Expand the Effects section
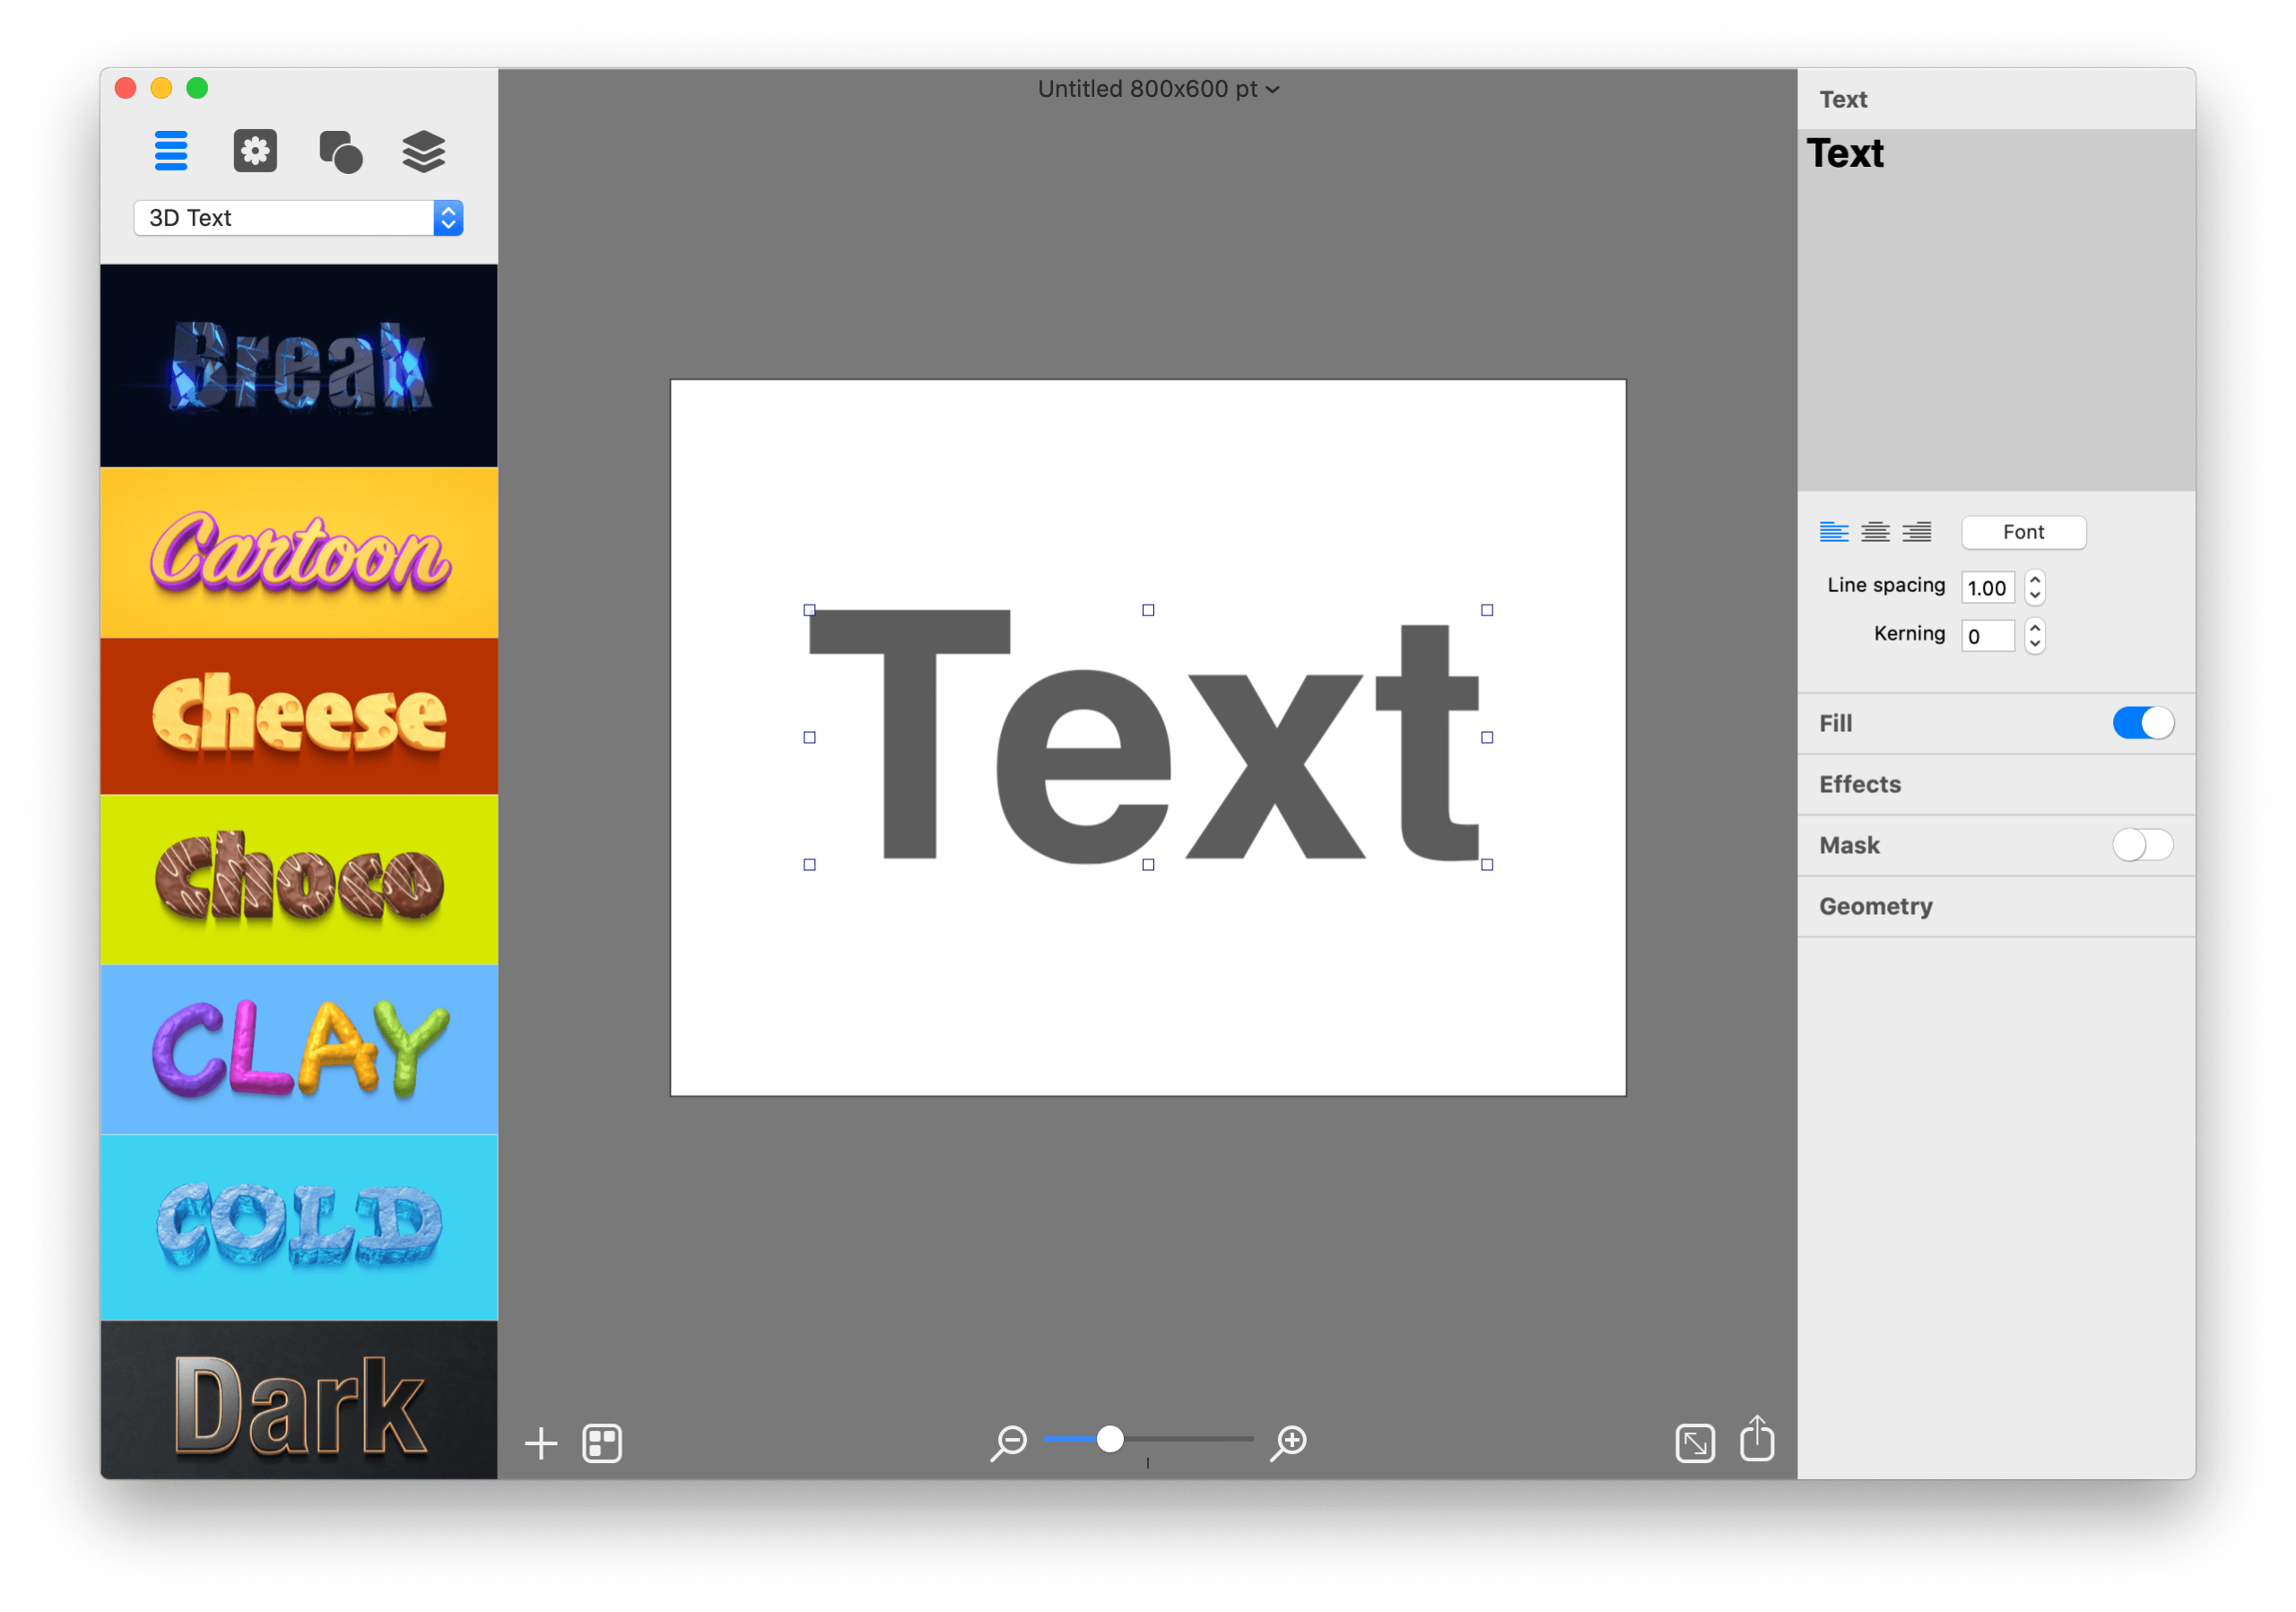This screenshot has height=1612, width=2296. point(1860,784)
